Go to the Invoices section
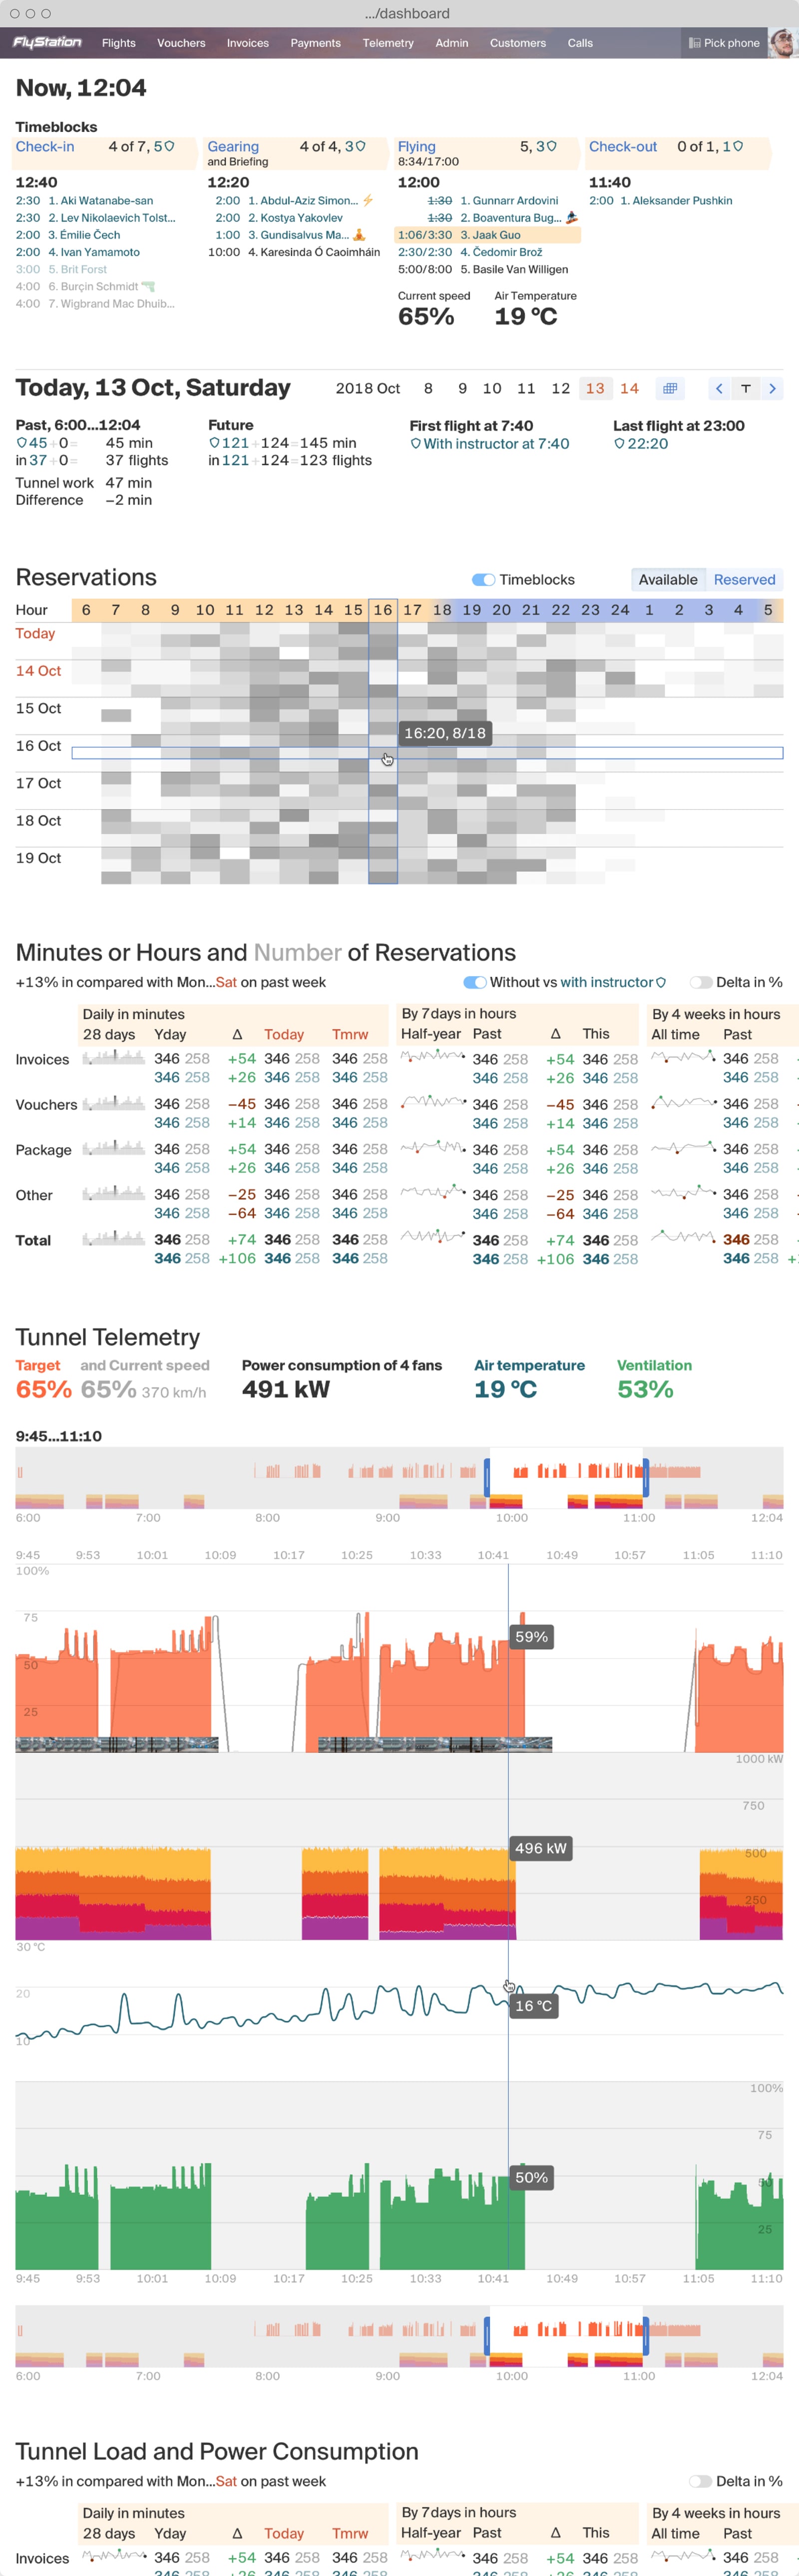The width and height of the screenshot is (799, 2576). click(x=247, y=43)
